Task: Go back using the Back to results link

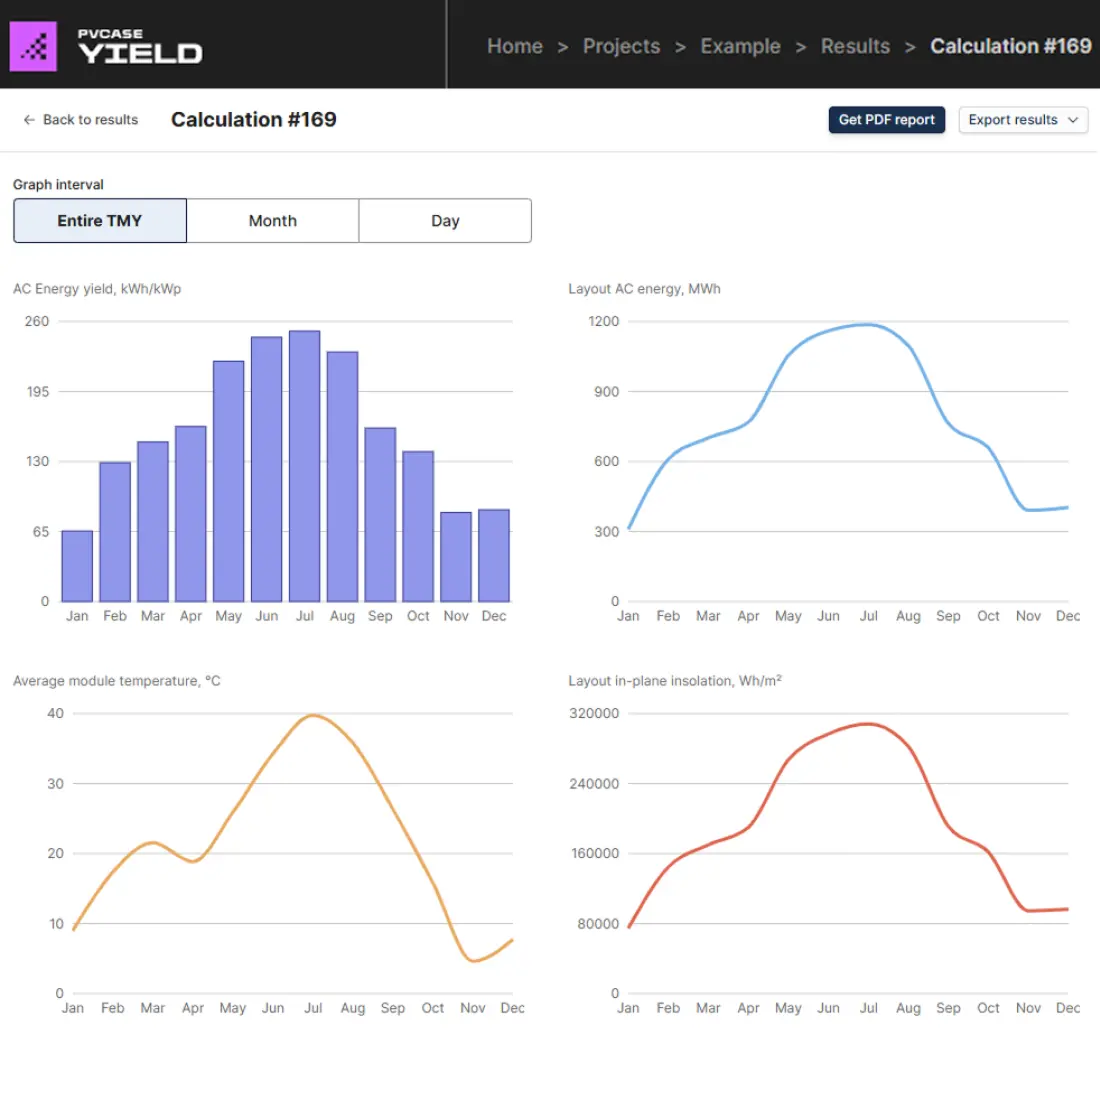Action: [x=90, y=120]
